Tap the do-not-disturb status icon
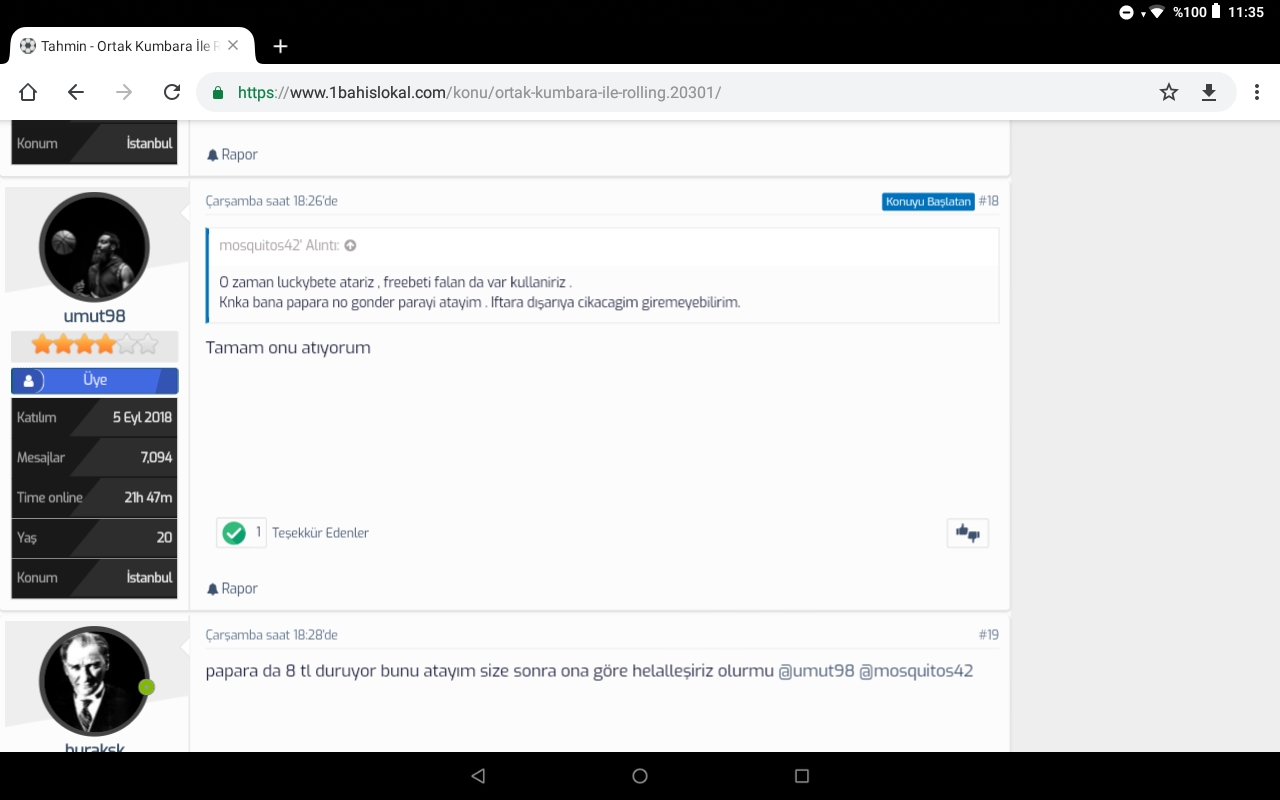The width and height of the screenshot is (1280, 800). point(1126,12)
